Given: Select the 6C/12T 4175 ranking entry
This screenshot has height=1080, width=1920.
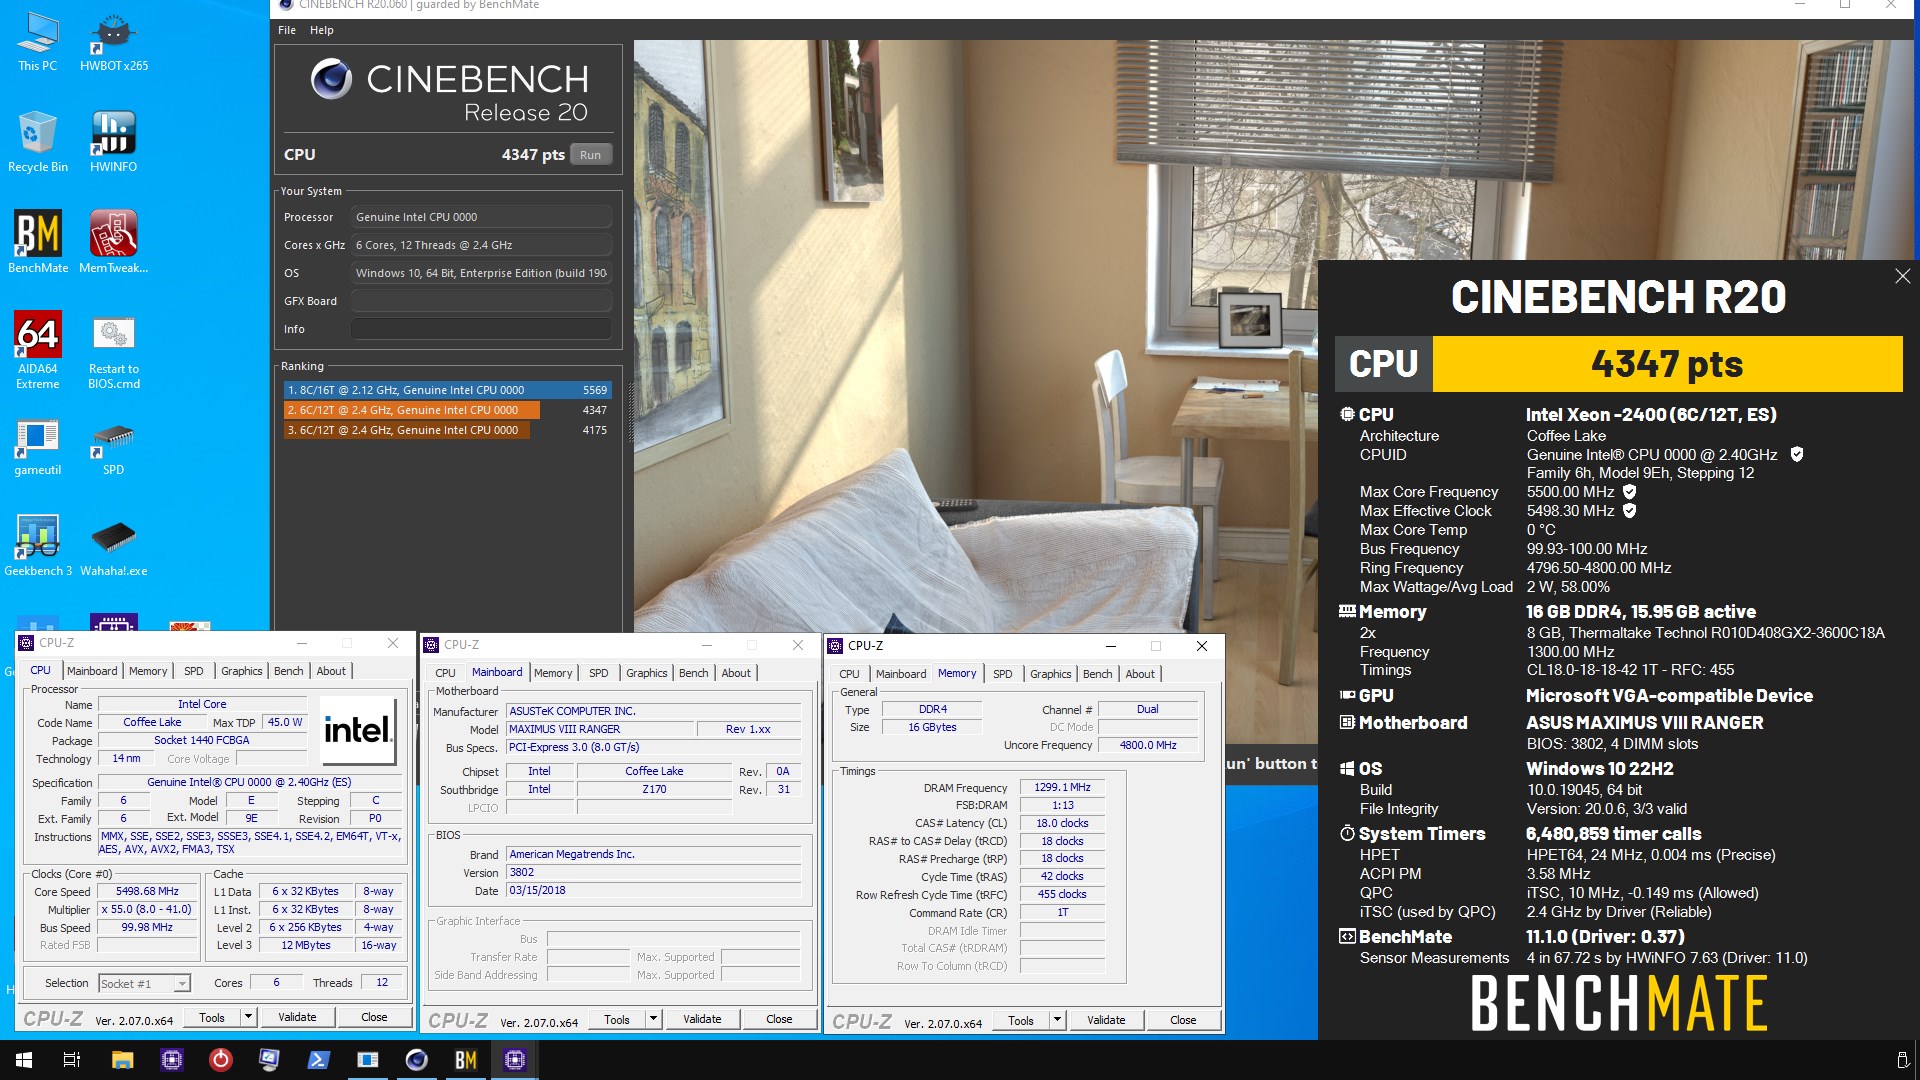Looking at the screenshot, I should 447,430.
